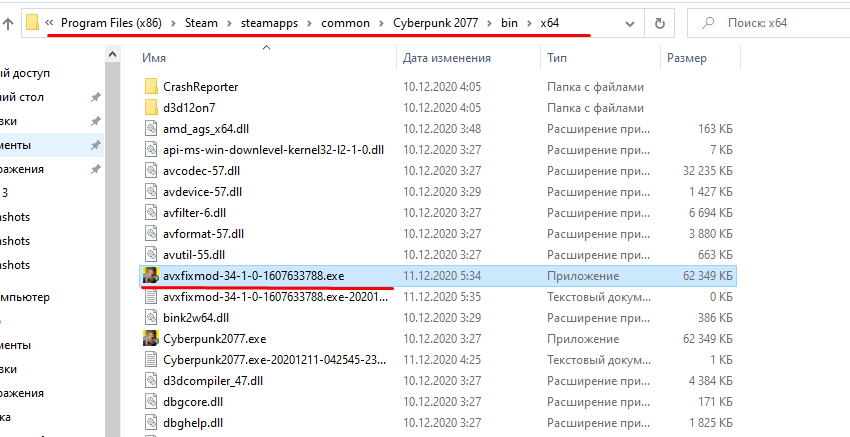
Task: Click the file name 'd3dcompiler_47.dll'
Action: tap(213, 381)
